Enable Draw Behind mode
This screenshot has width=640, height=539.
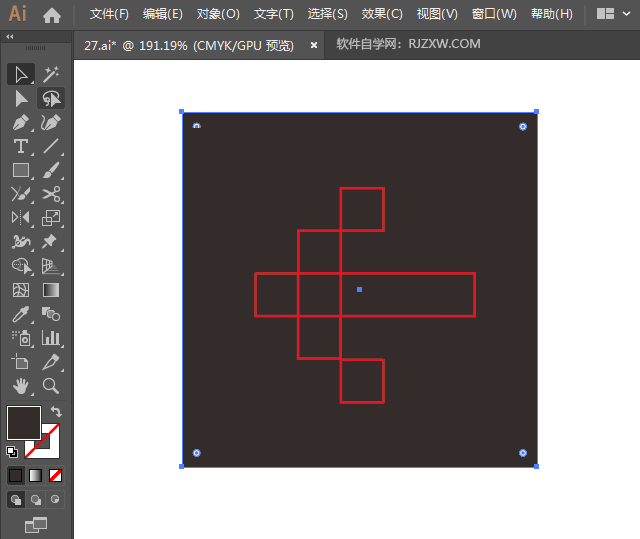click(36, 499)
